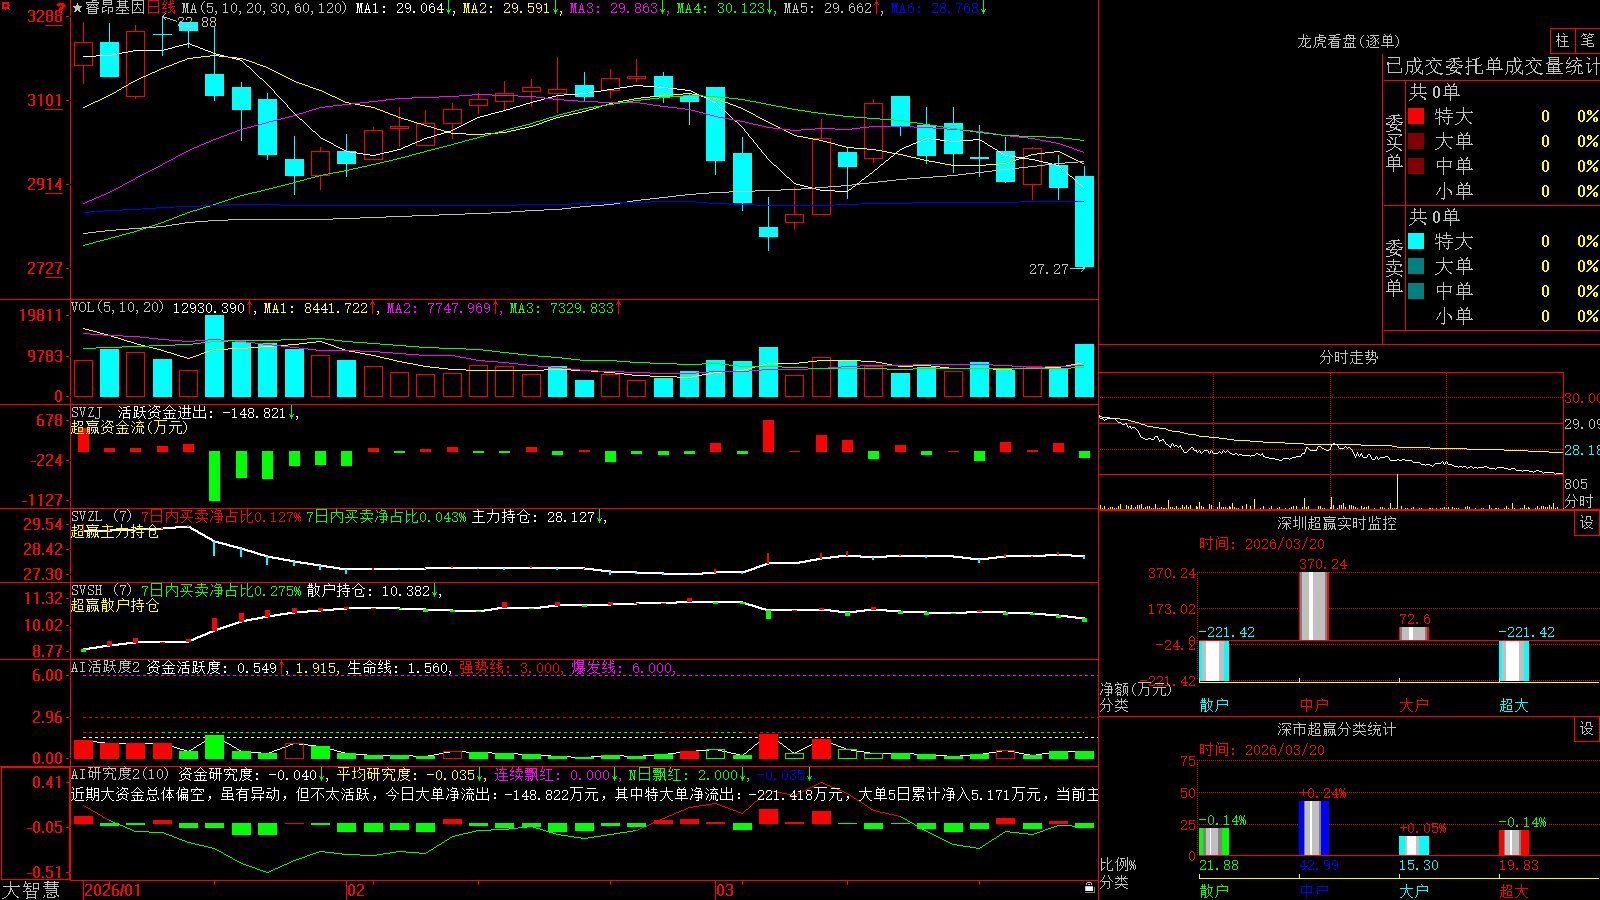Click the cyan 特大 sell-order color swatch
Image resolution: width=1600 pixels, height=900 pixels.
tap(1416, 241)
